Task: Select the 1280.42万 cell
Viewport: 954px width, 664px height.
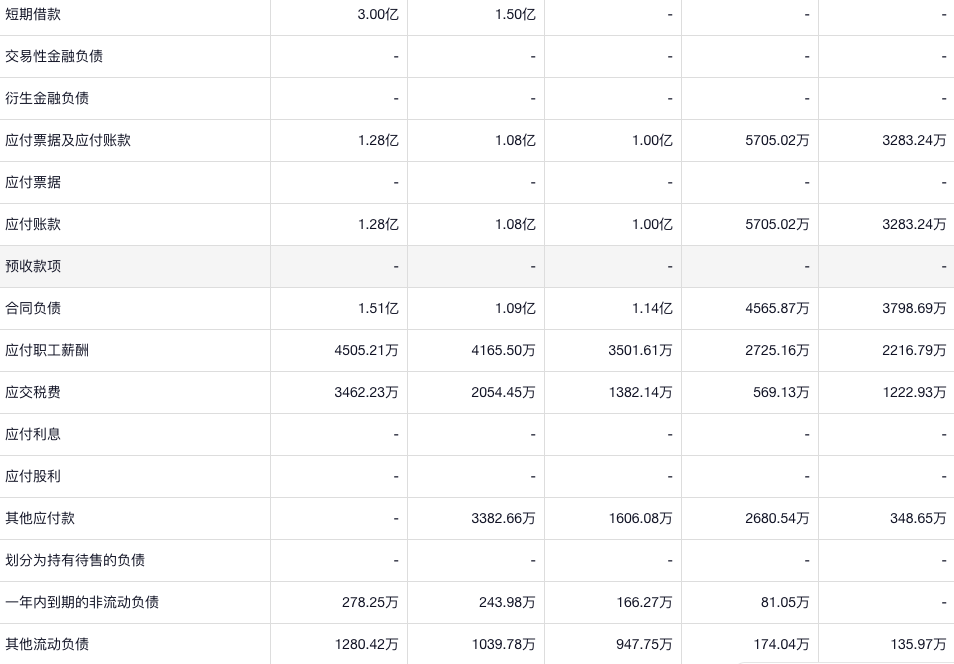Action: coord(366,644)
